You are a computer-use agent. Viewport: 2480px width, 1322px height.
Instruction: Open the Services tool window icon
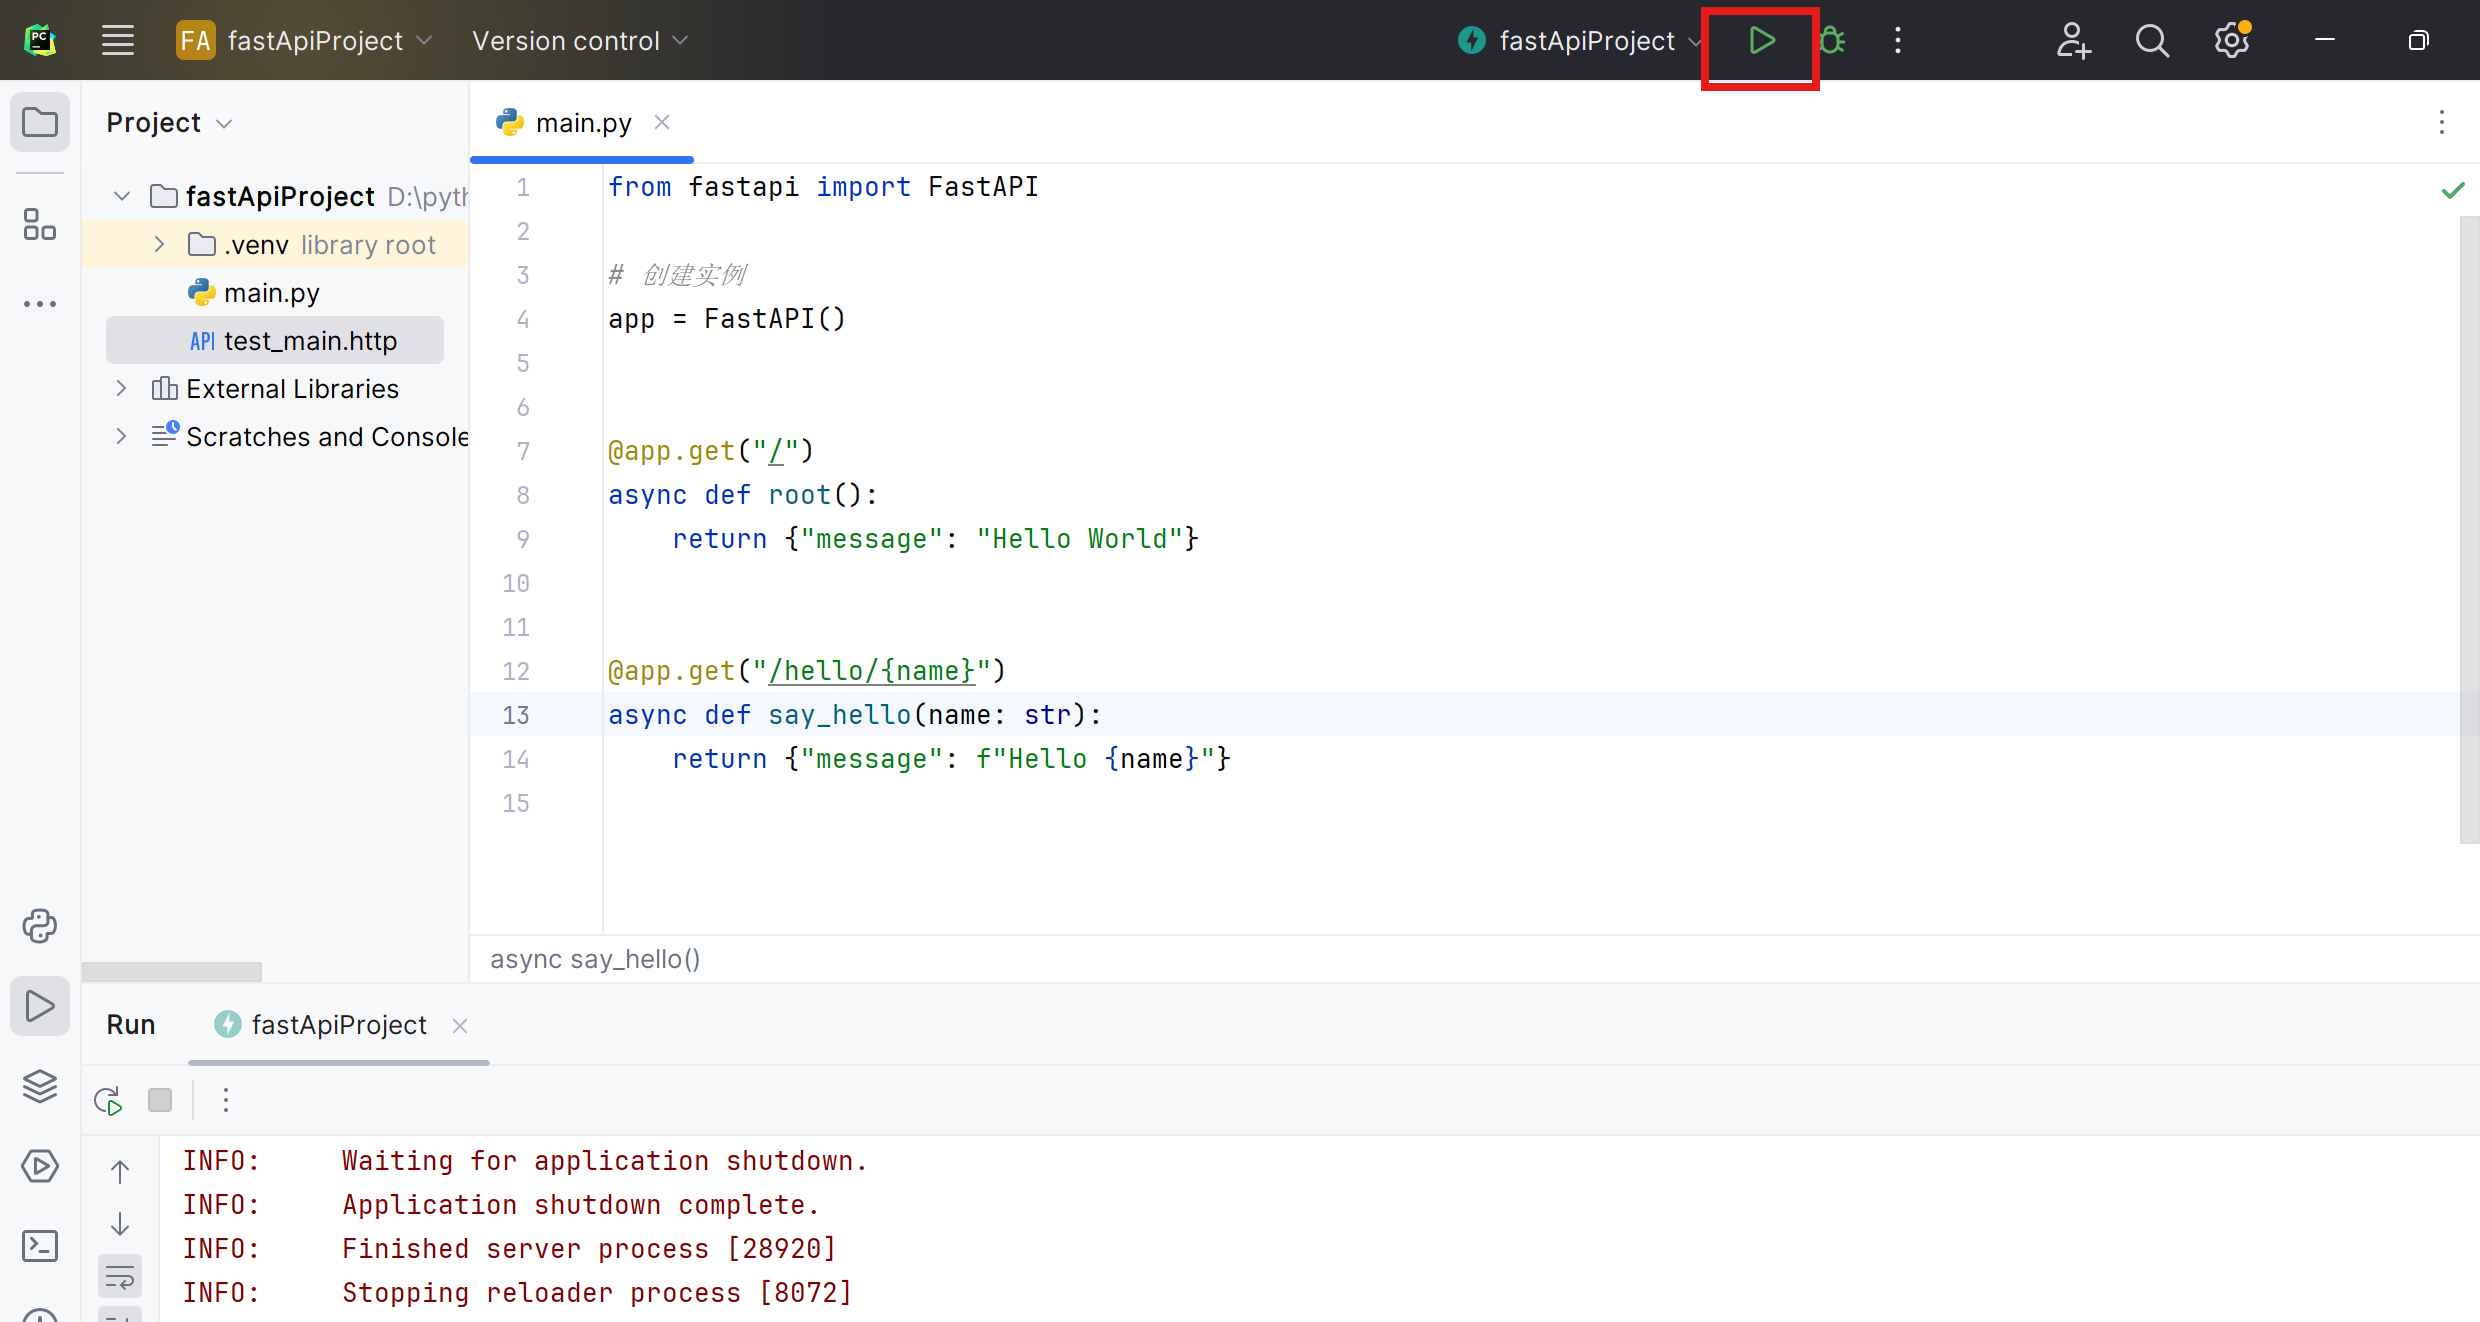tap(40, 1166)
